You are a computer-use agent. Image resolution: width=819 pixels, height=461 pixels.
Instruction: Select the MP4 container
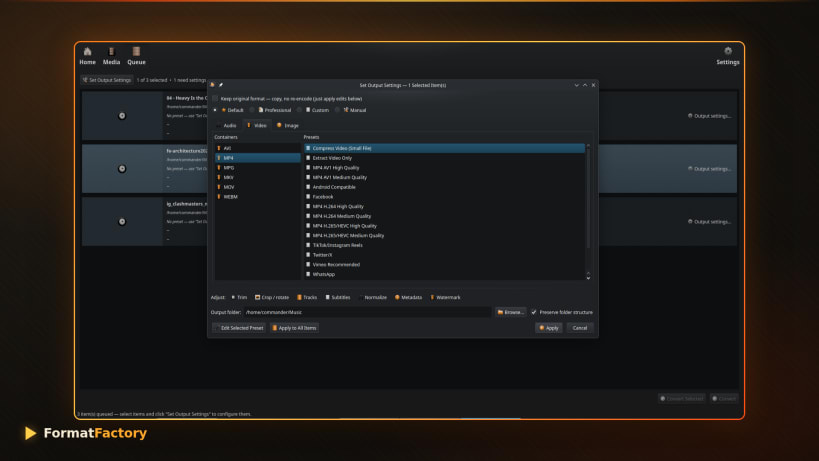click(x=257, y=158)
